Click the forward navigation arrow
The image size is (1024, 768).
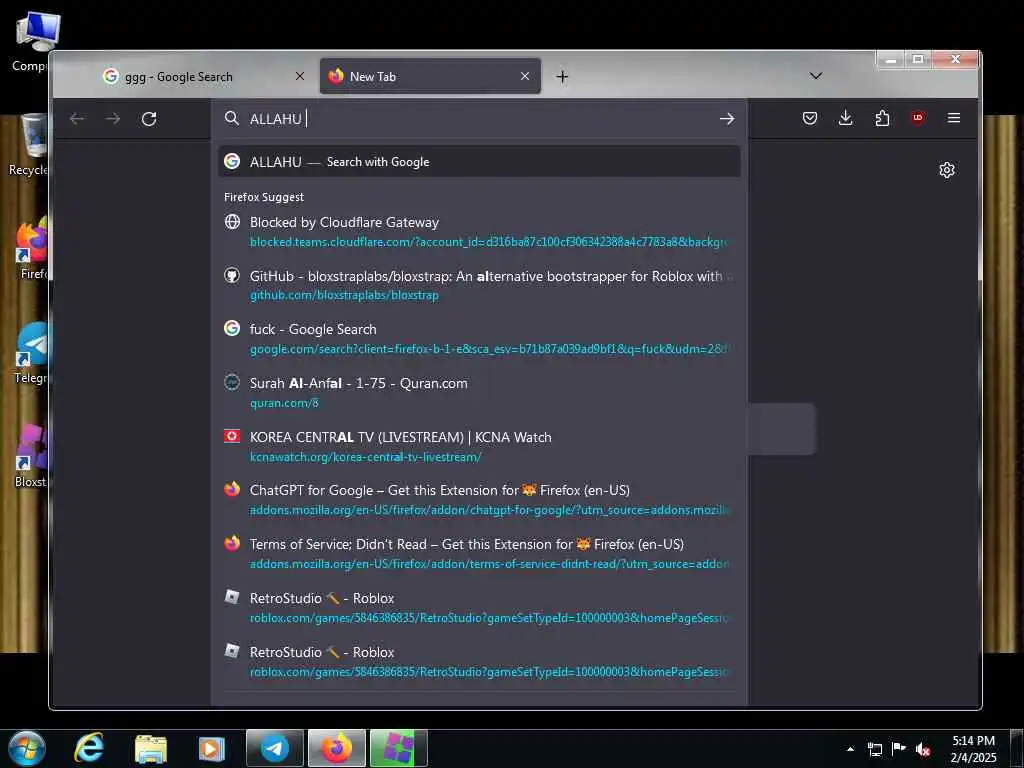tap(113, 119)
